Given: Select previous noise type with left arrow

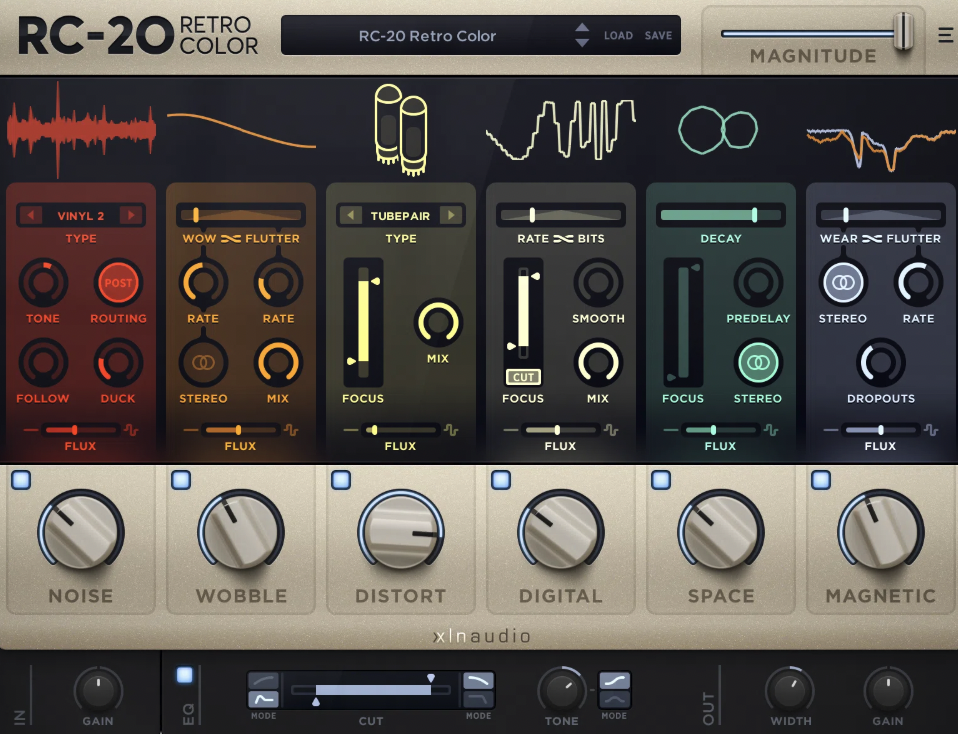Looking at the screenshot, I should coord(31,215).
